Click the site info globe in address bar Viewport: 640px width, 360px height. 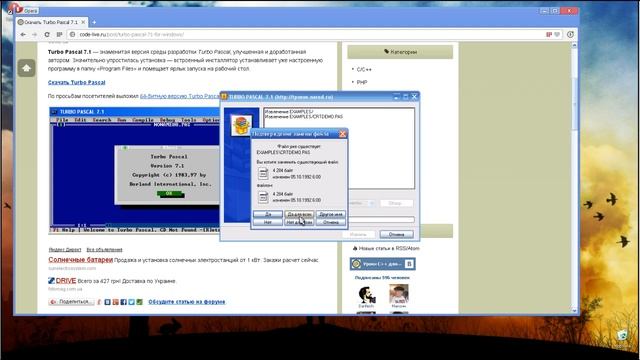(73, 34)
